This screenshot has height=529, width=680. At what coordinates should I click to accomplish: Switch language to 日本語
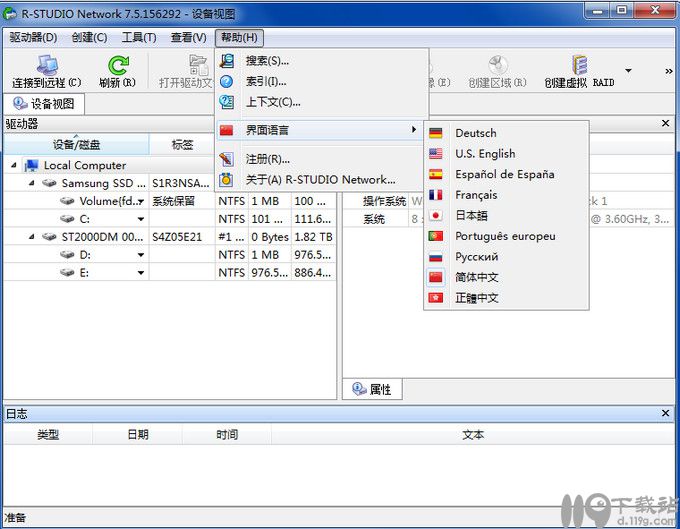pos(506,216)
